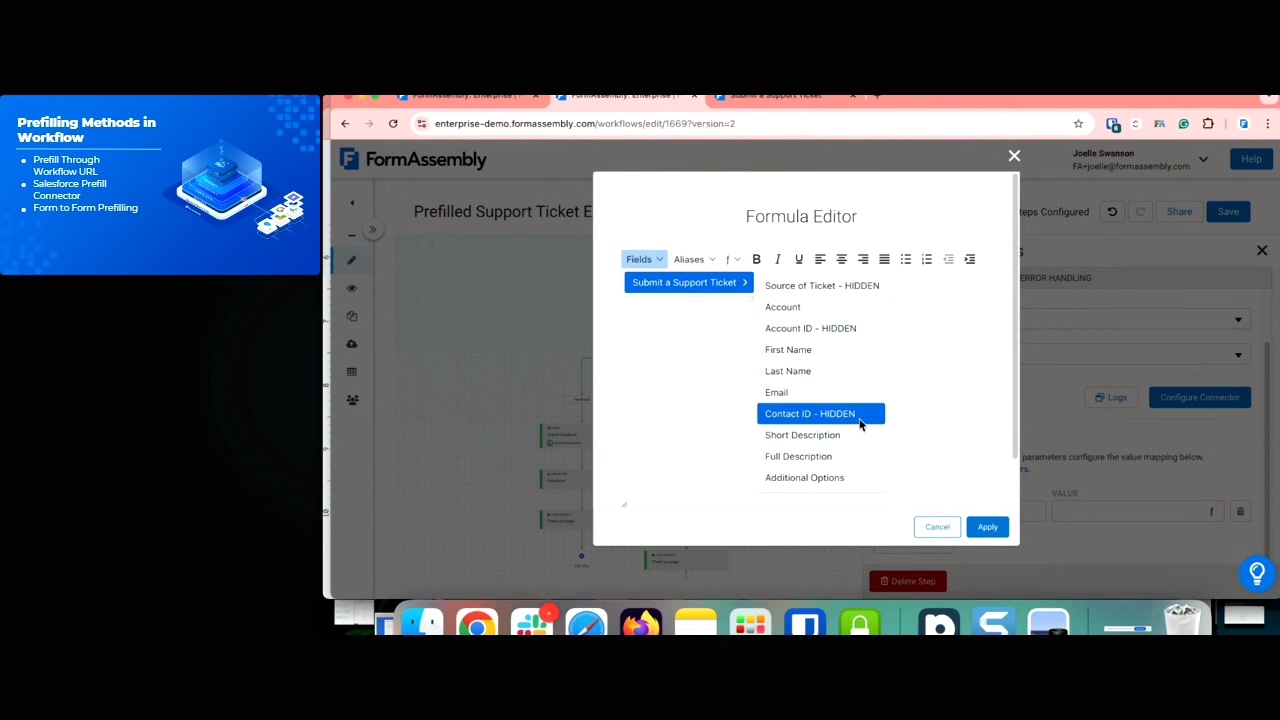Open formula editor icon in VALUE field

pos(1211,512)
